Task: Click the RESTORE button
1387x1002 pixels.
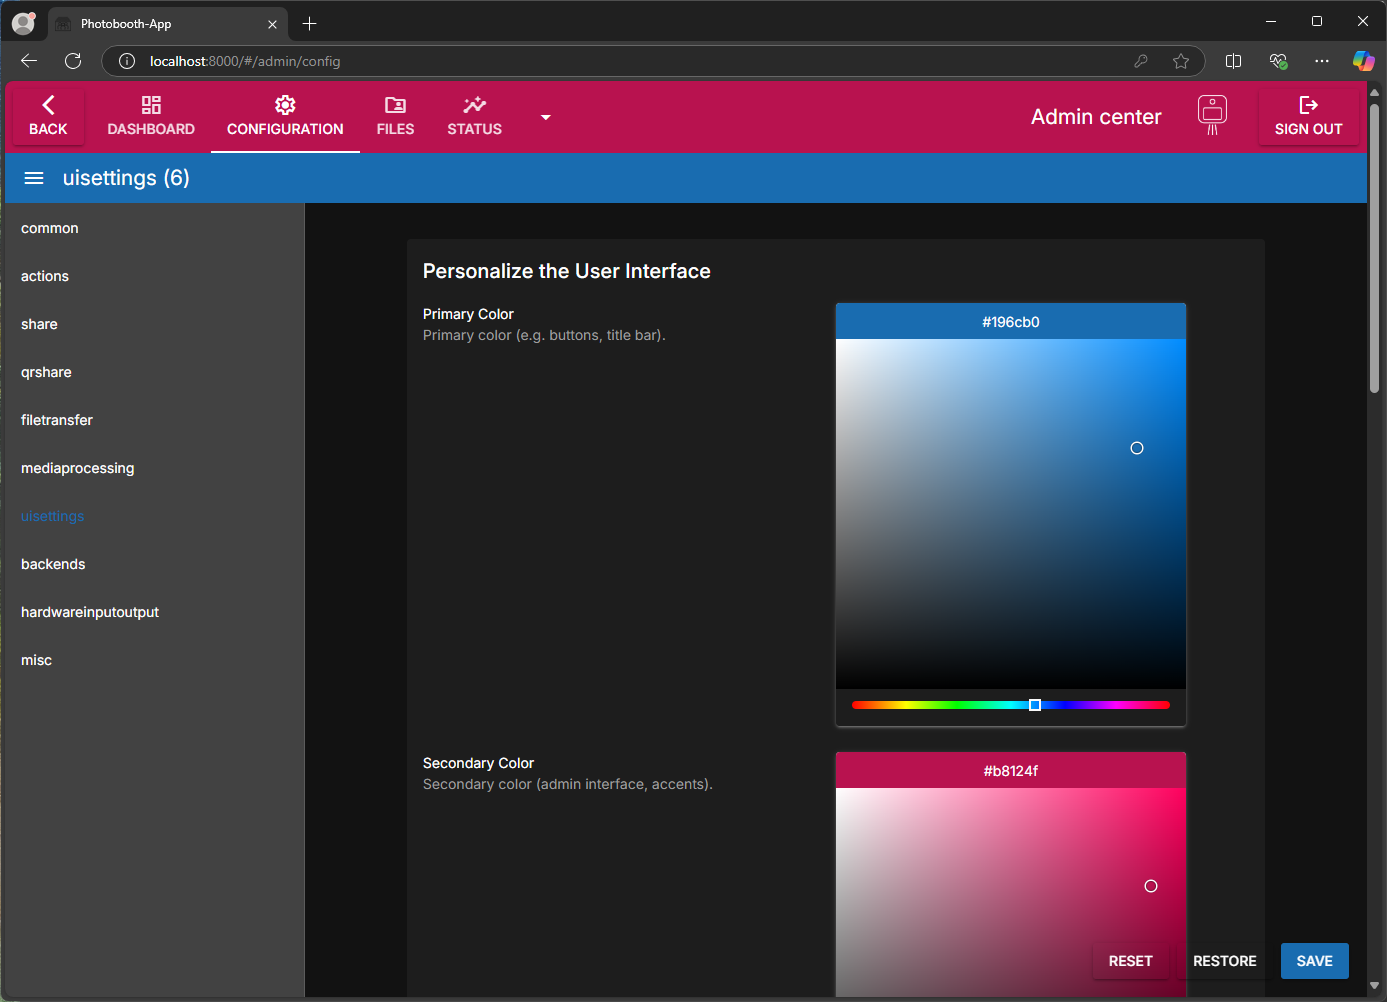Action: (x=1225, y=961)
